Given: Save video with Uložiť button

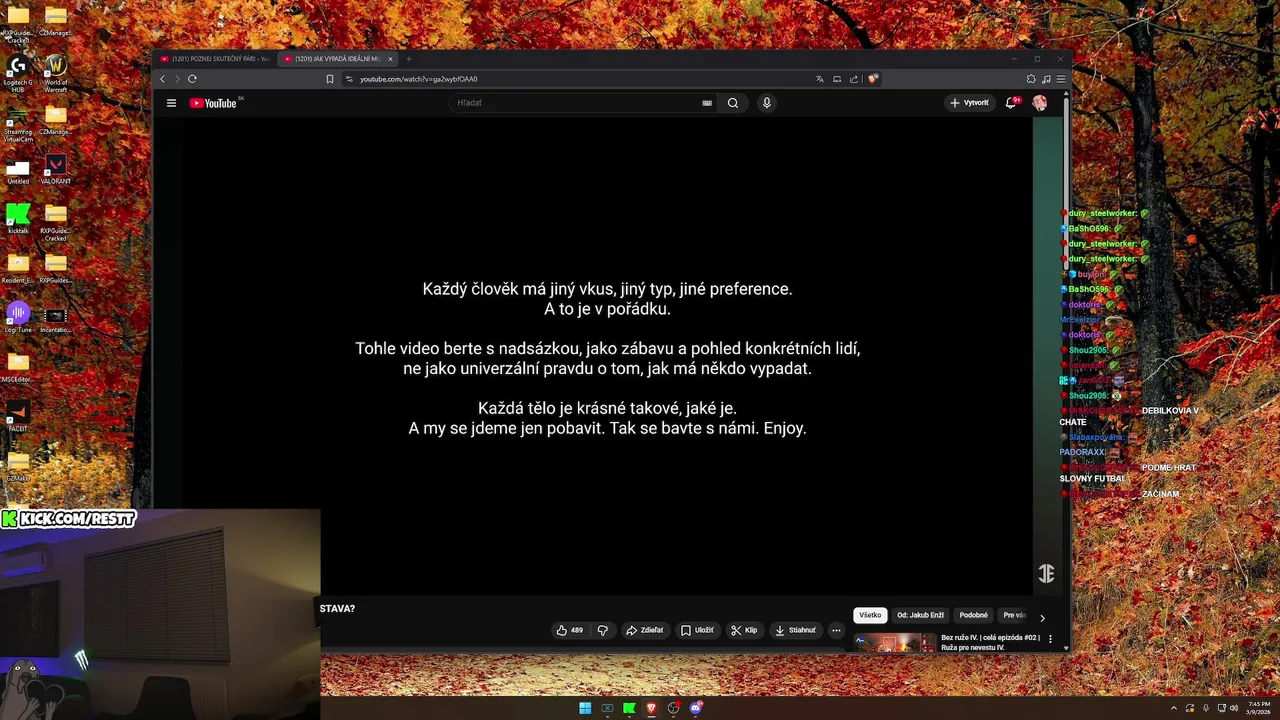Looking at the screenshot, I should pyautogui.click(x=697, y=630).
